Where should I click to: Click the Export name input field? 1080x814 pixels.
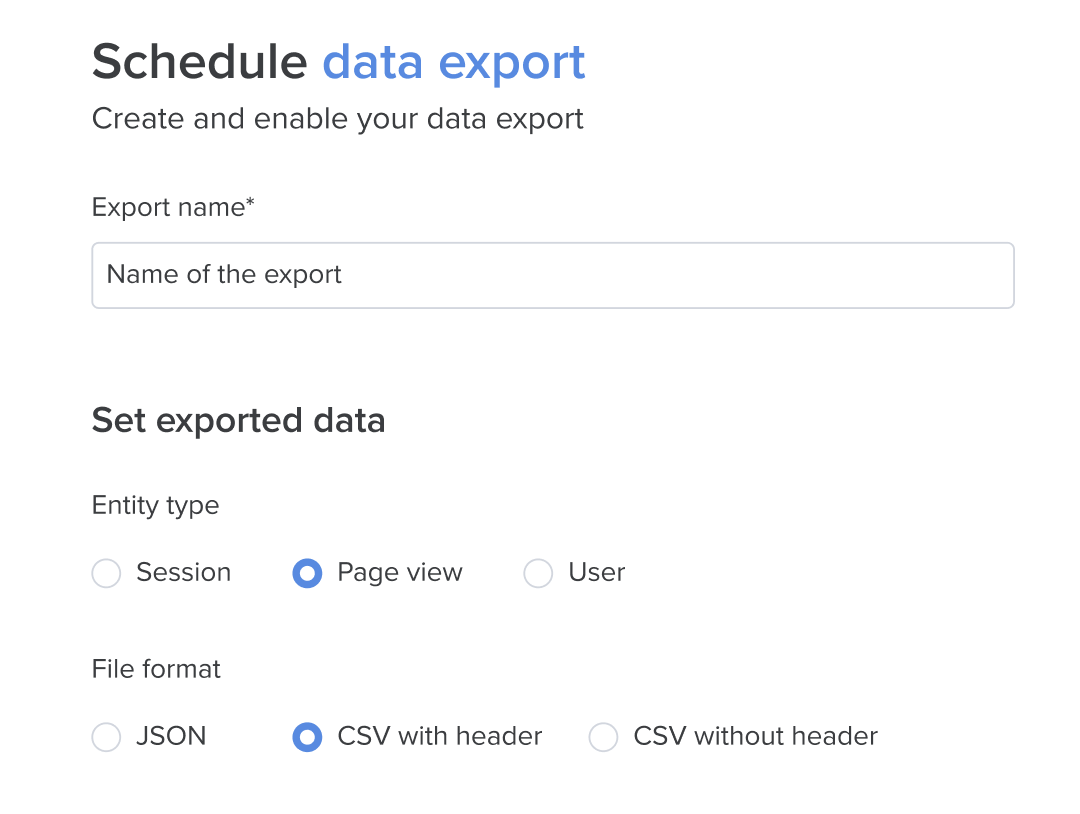(552, 275)
